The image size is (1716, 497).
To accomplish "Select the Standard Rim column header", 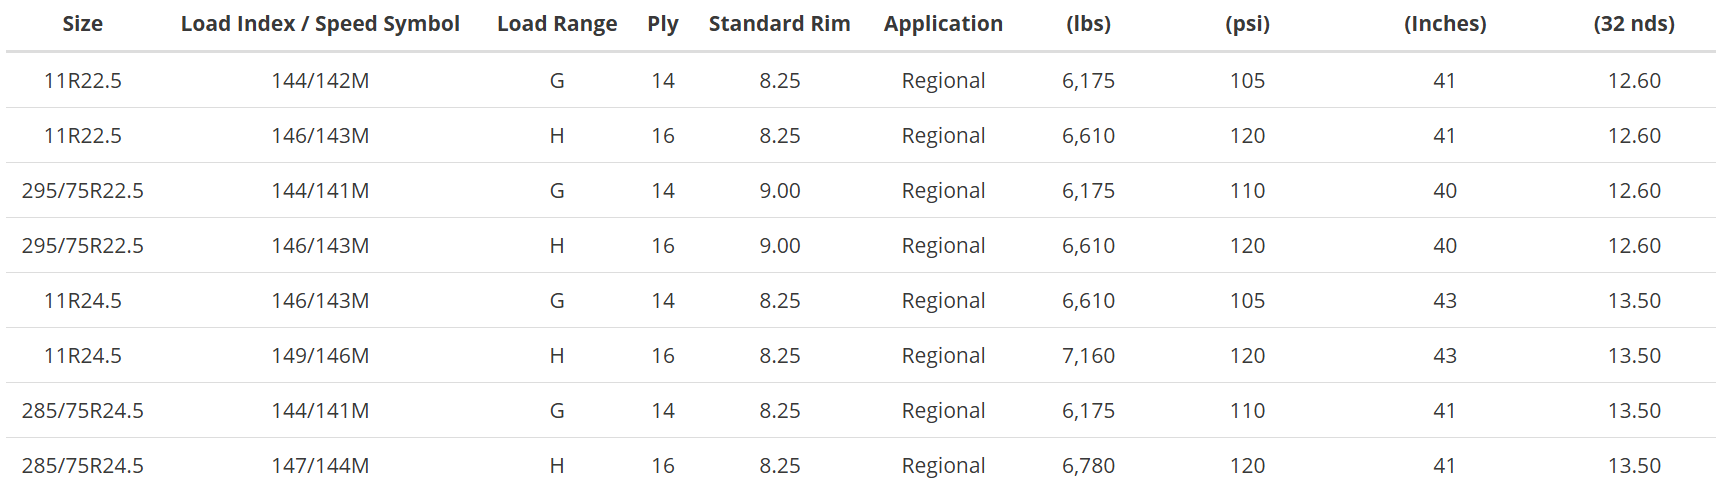I will coord(779,24).
